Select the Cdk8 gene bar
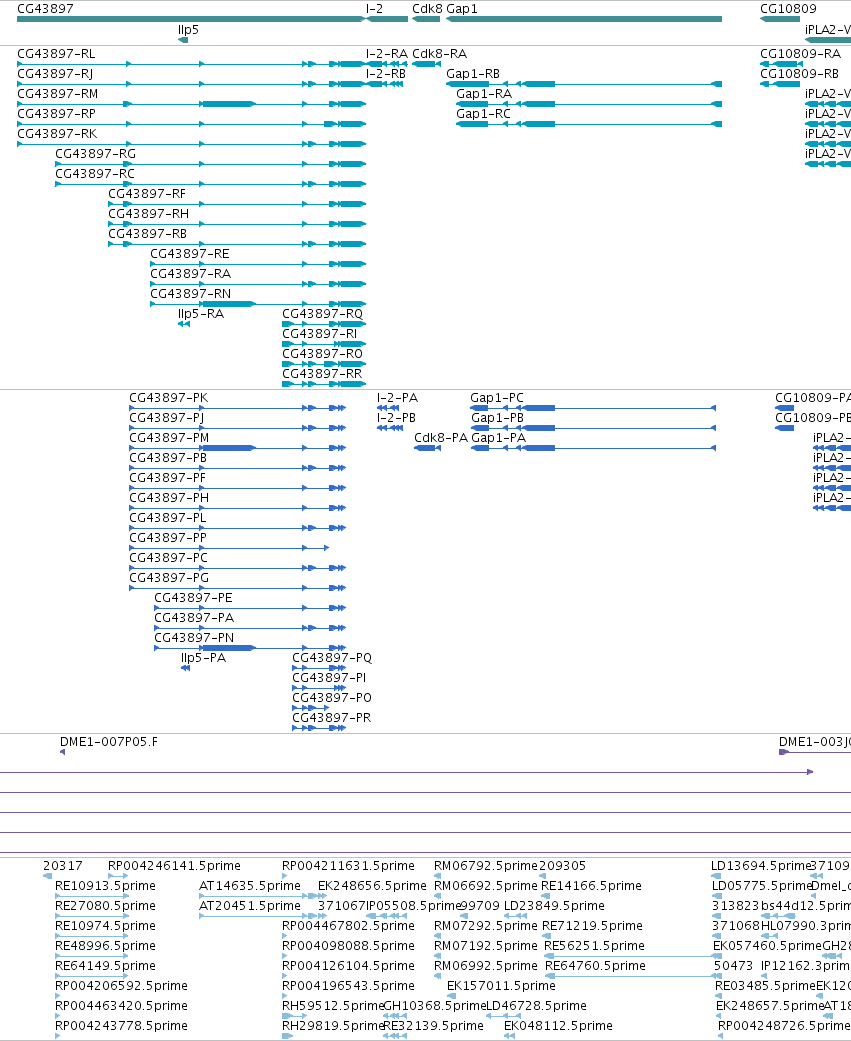This screenshot has height=1041, width=851. click(426, 19)
